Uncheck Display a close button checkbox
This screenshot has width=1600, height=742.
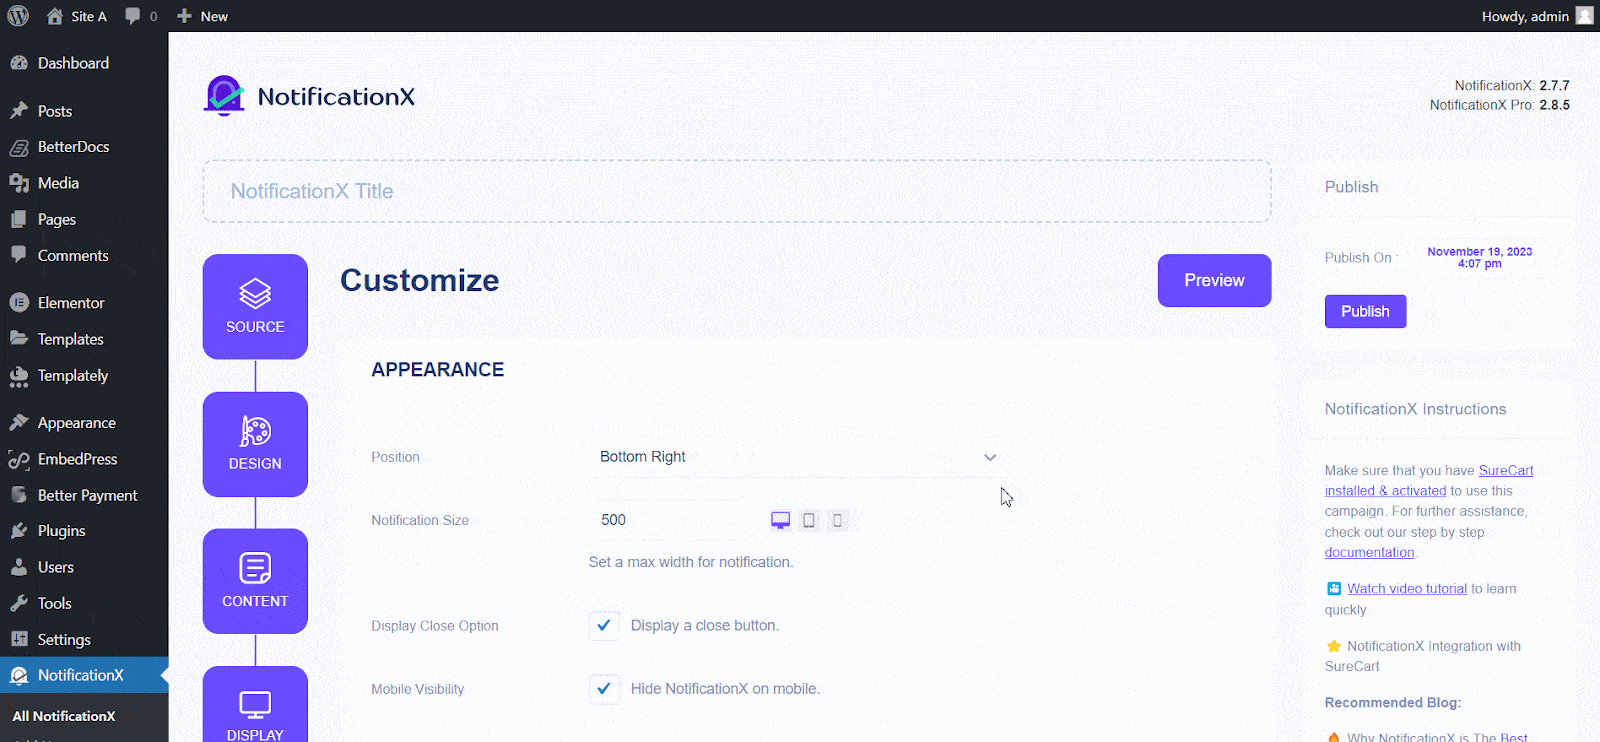click(604, 626)
